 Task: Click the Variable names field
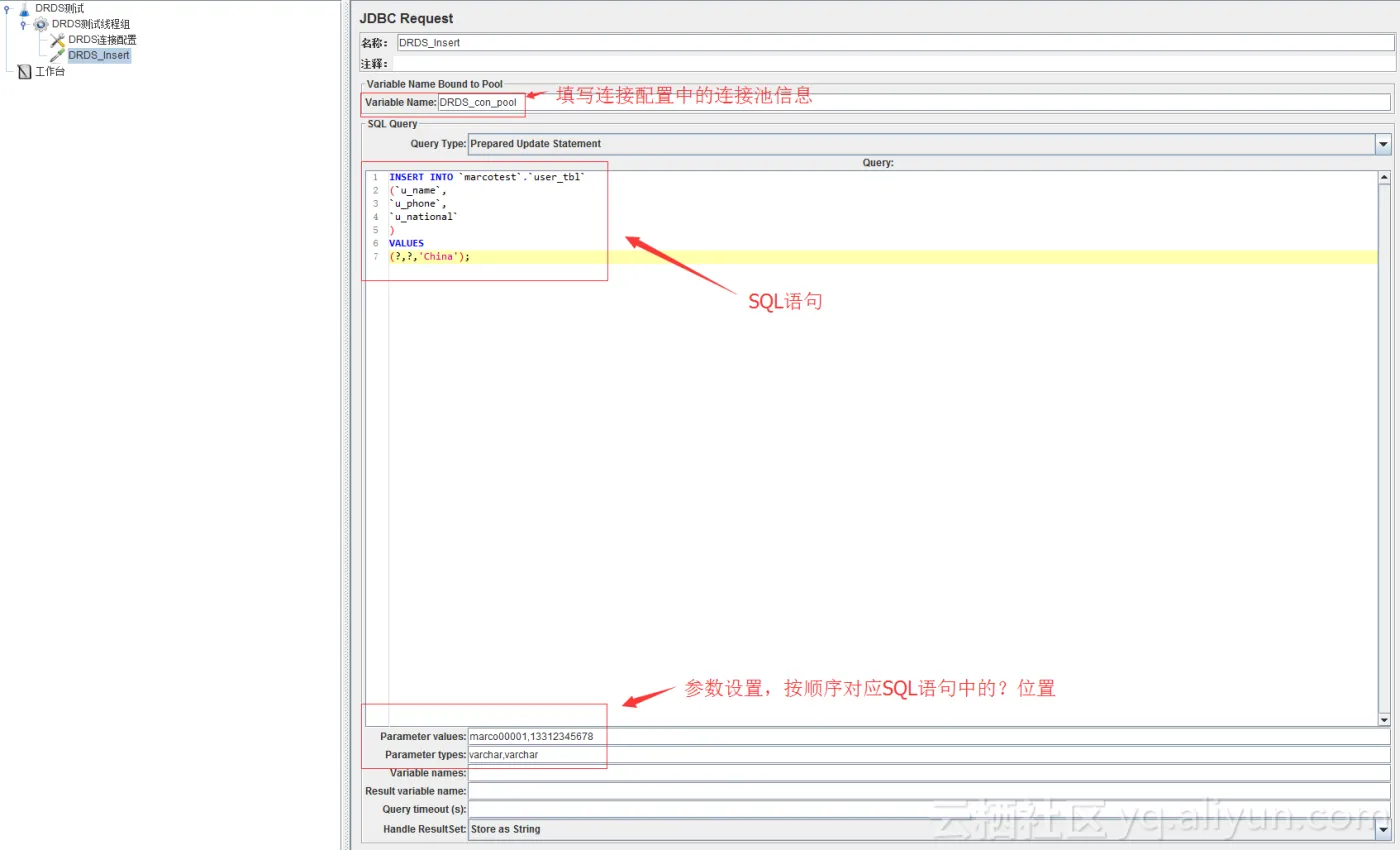click(929, 773)
